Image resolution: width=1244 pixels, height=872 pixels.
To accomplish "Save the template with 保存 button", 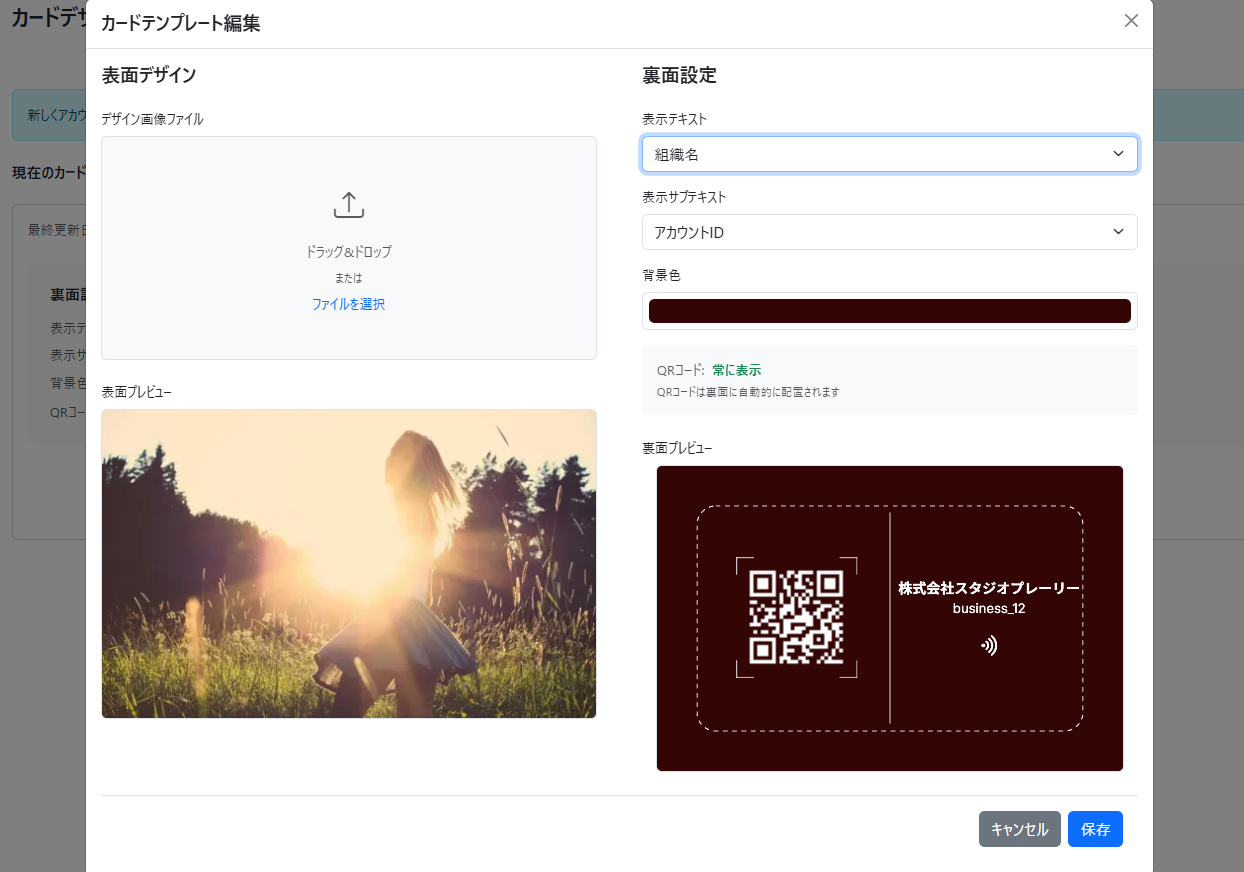I will [1095, 829].
